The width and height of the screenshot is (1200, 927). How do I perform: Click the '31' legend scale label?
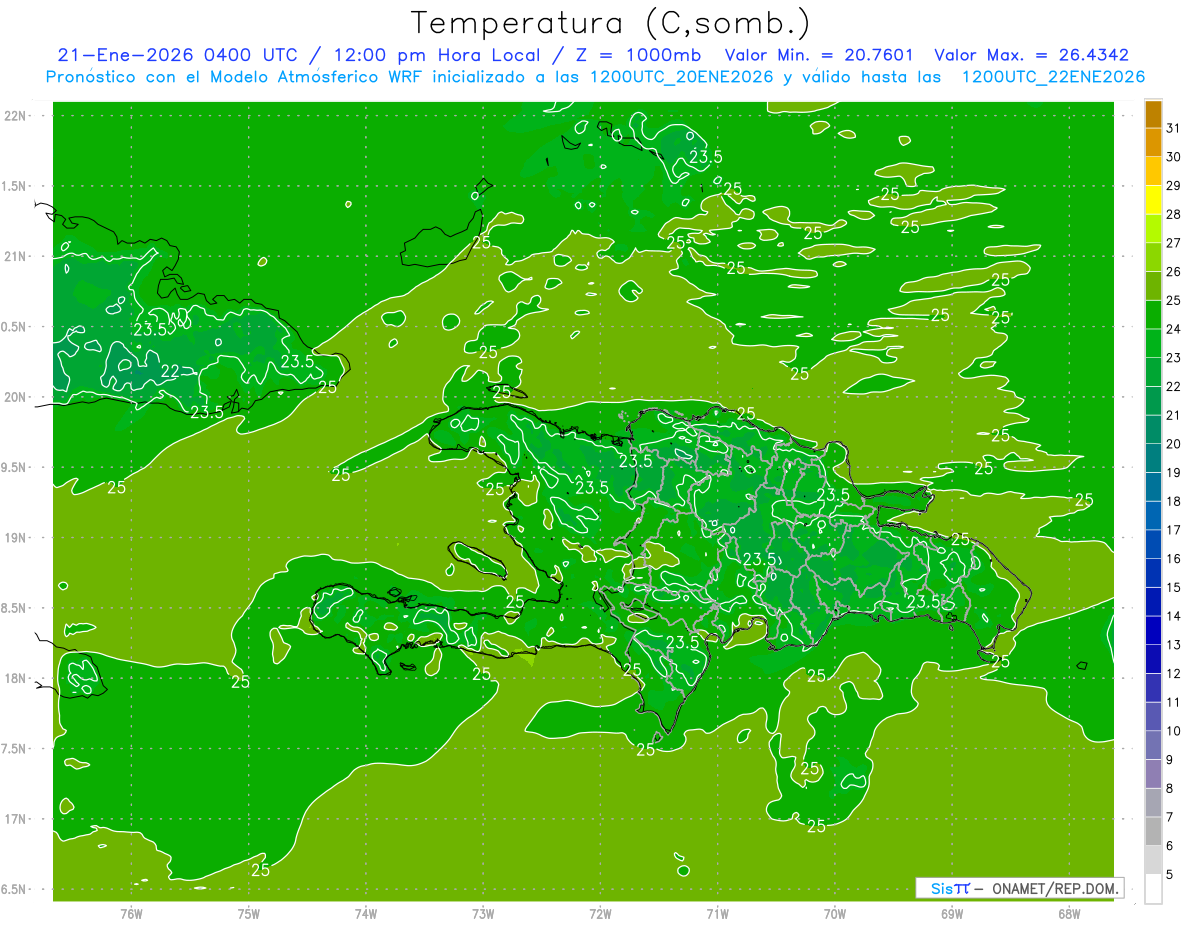[x=1174, y=127]
